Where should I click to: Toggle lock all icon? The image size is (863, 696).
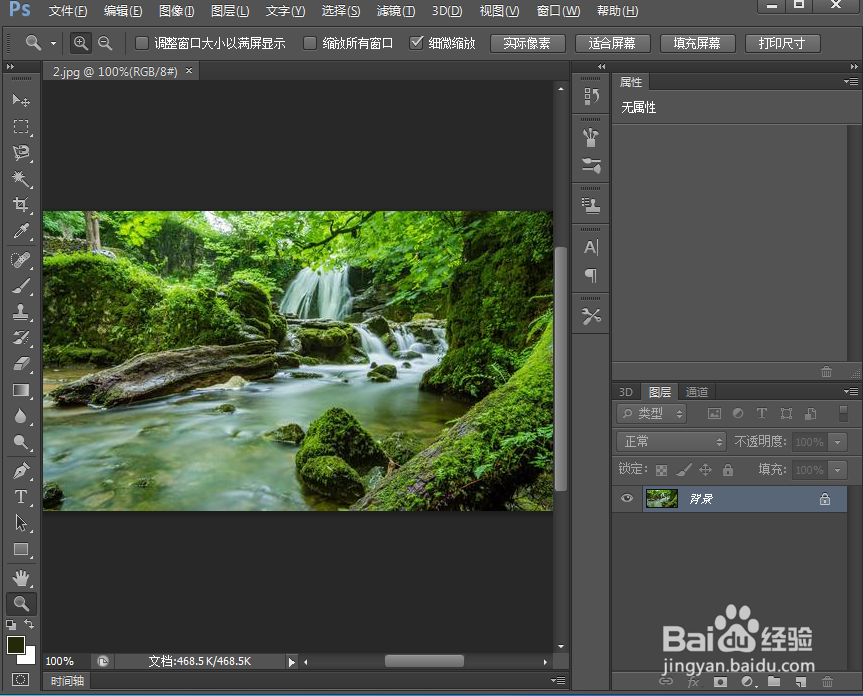click(728, 469)
